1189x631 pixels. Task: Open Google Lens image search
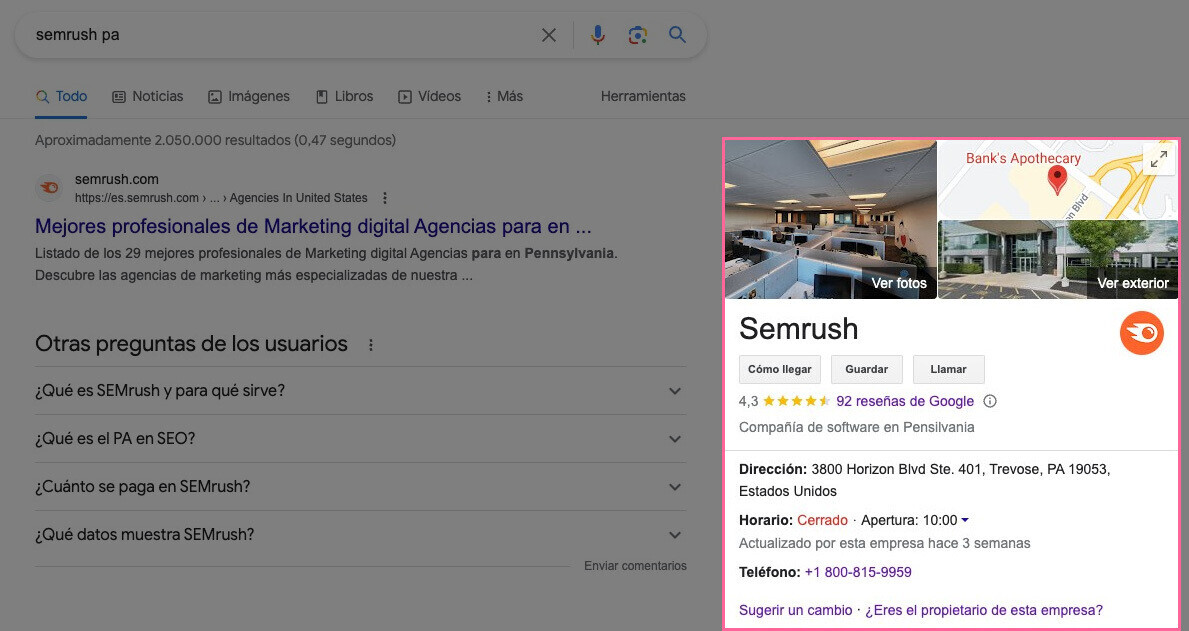pyautogui.click(x=637, y=34)
